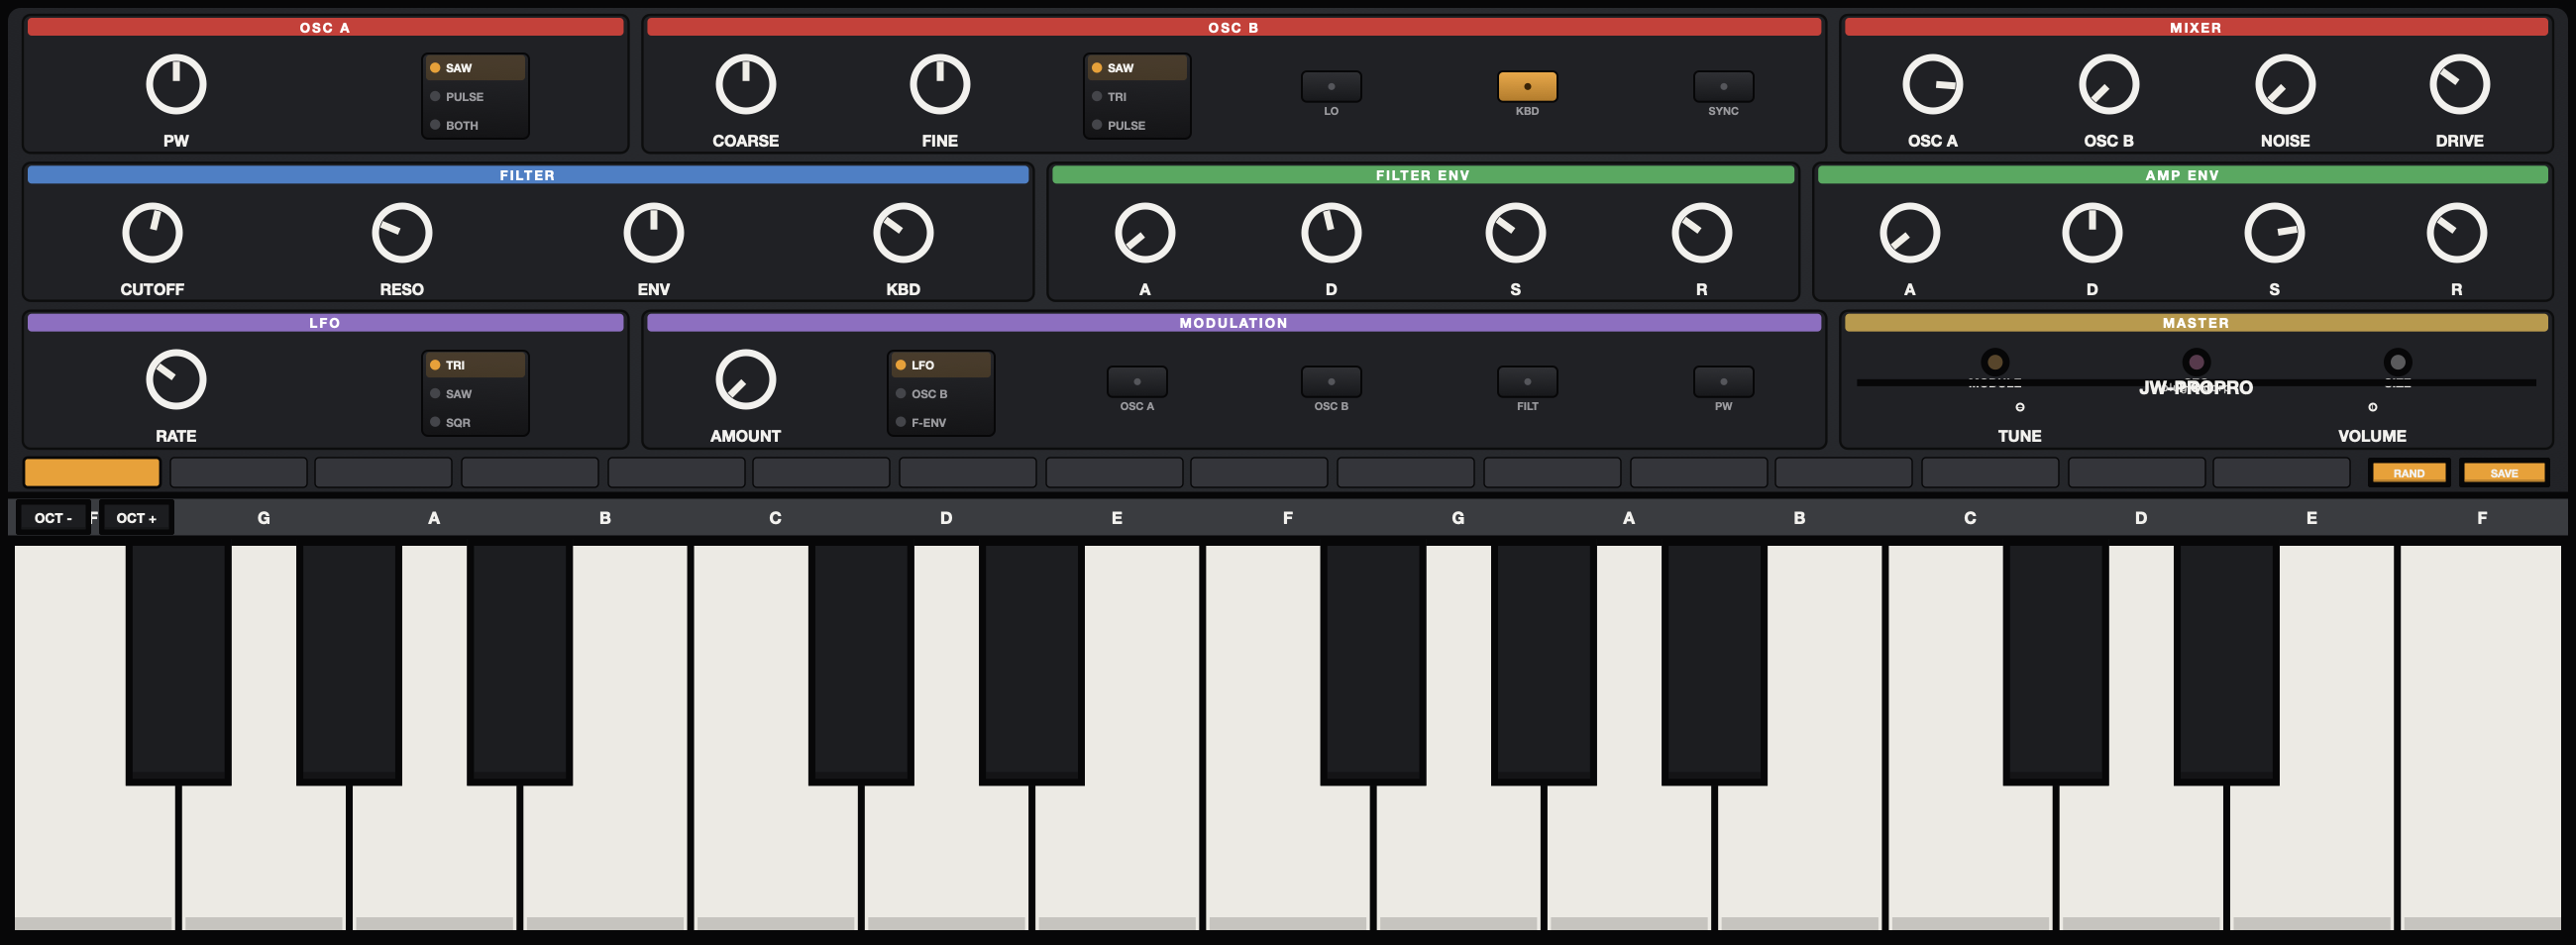Click the LFO RATE knob

coord(176,379)
